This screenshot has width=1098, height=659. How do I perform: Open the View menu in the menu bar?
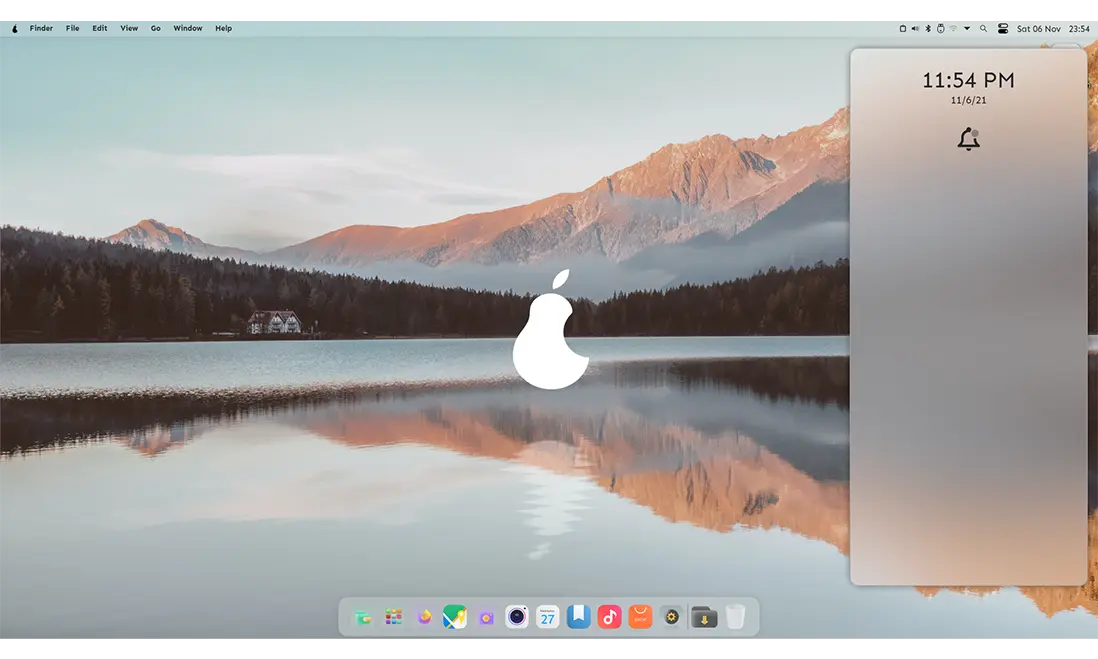(x=129, y=28)
